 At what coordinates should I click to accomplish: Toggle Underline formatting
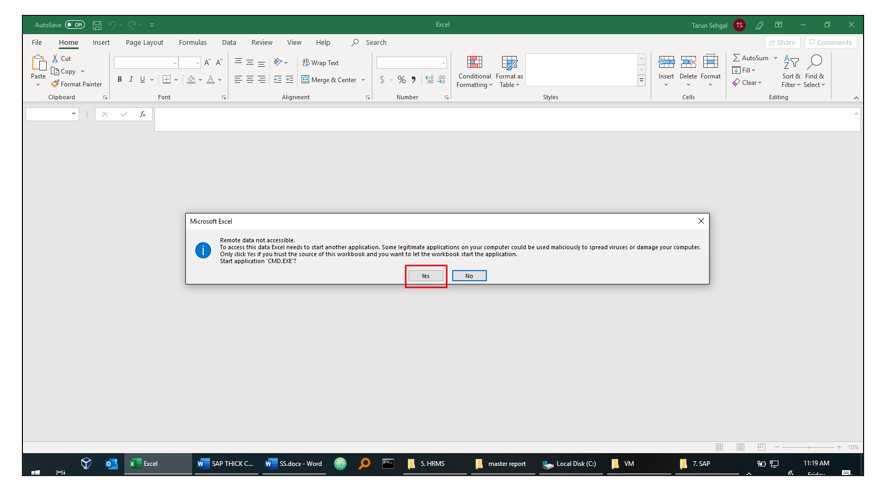(143, 80)
